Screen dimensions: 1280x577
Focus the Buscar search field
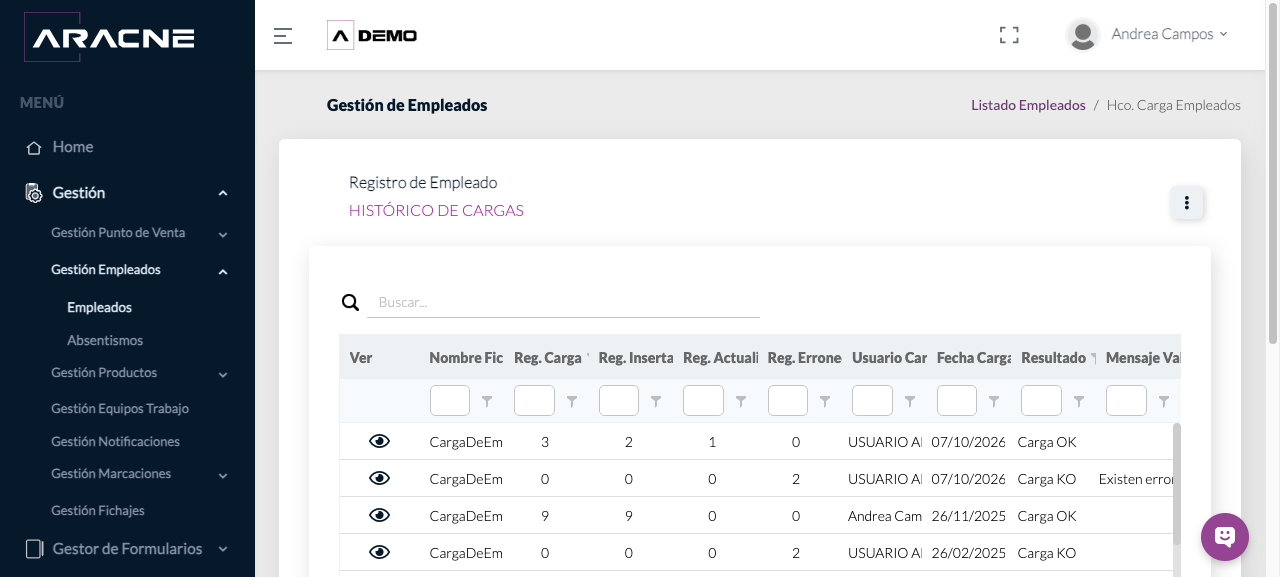[x=563, y=302]
